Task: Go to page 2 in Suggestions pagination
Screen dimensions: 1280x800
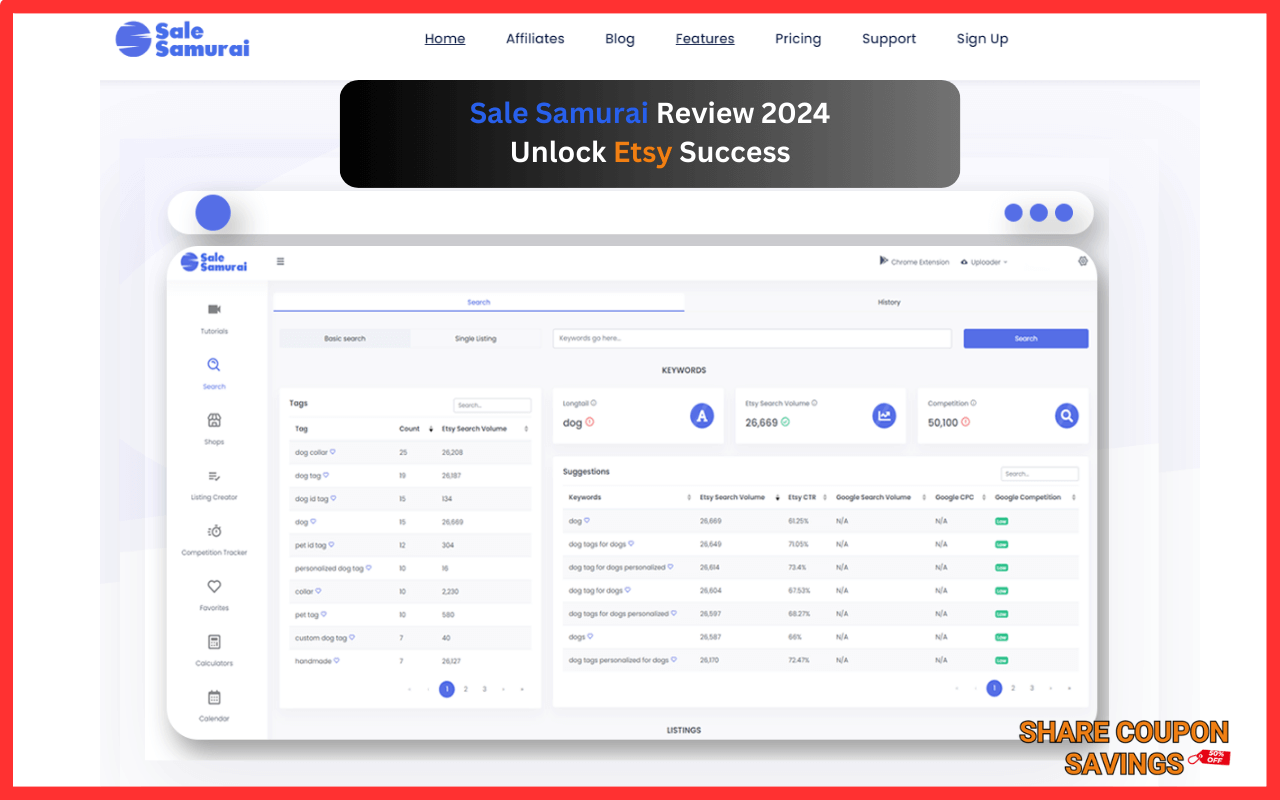Action: [x=1013, y=688]
